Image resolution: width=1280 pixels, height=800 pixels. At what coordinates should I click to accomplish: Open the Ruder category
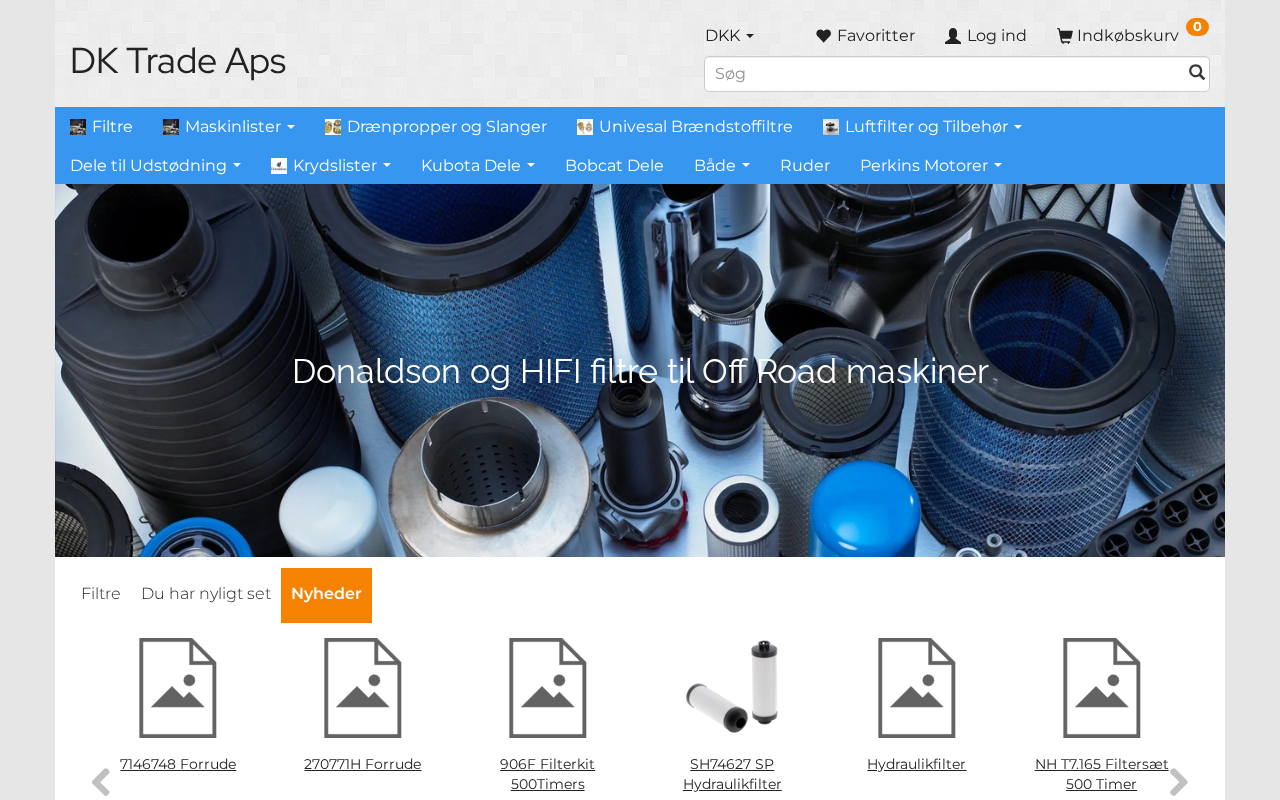pos(805,166)
